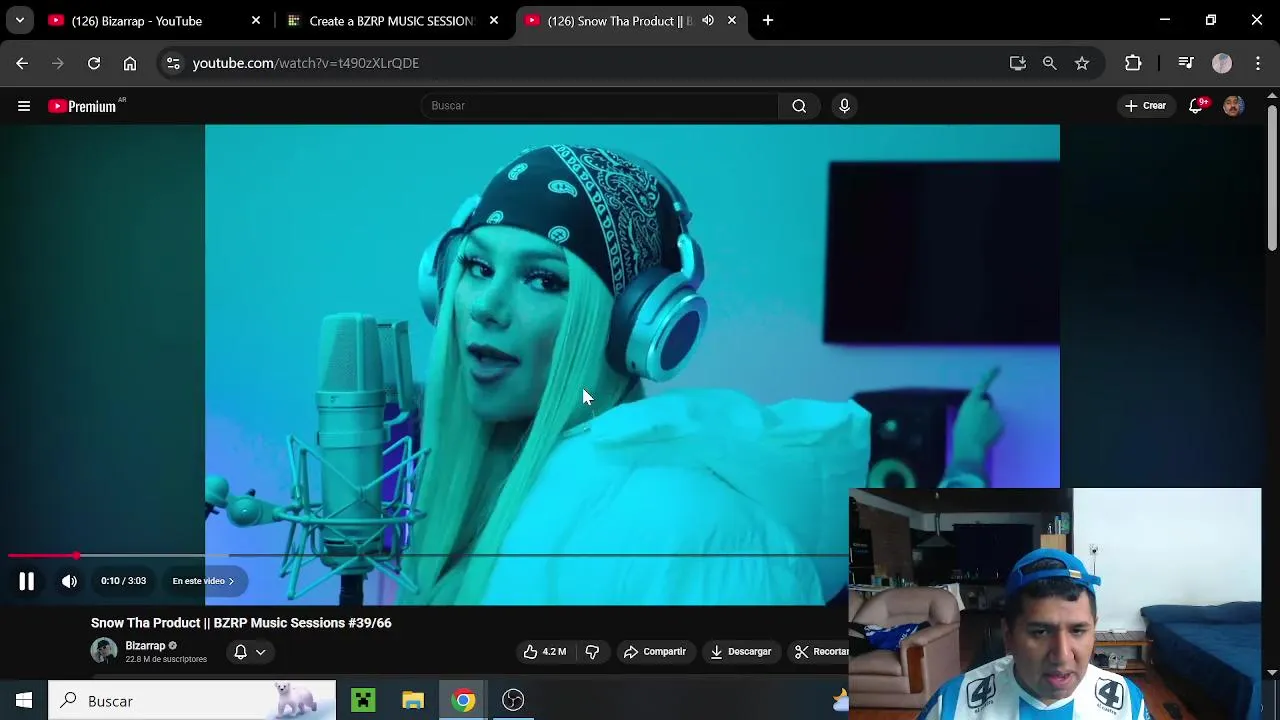The width and height of the screenshot is (1280, 720).
Task: Bookmark this page with star
Action: [1082, 63]
